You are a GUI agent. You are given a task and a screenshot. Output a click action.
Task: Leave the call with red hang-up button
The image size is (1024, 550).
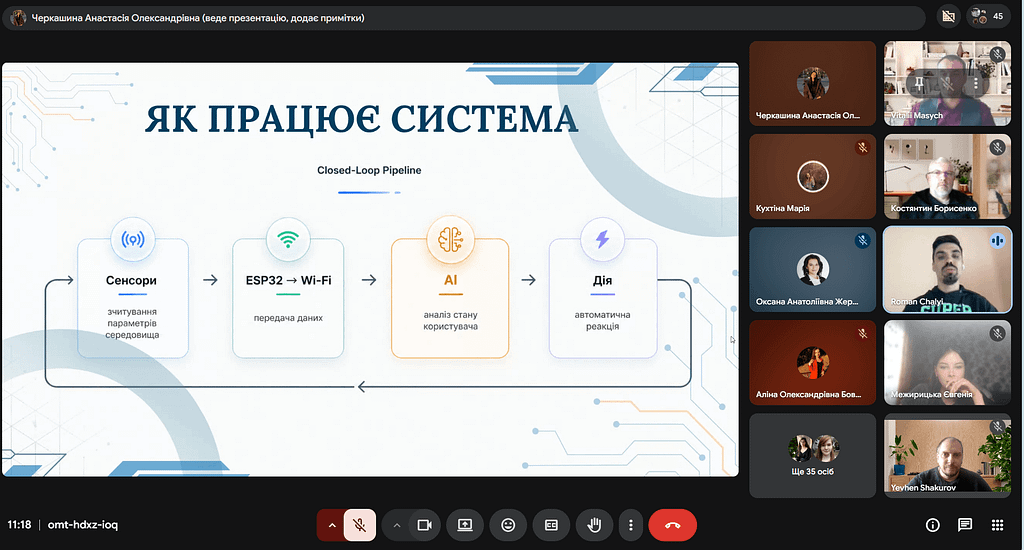(673, 525)
